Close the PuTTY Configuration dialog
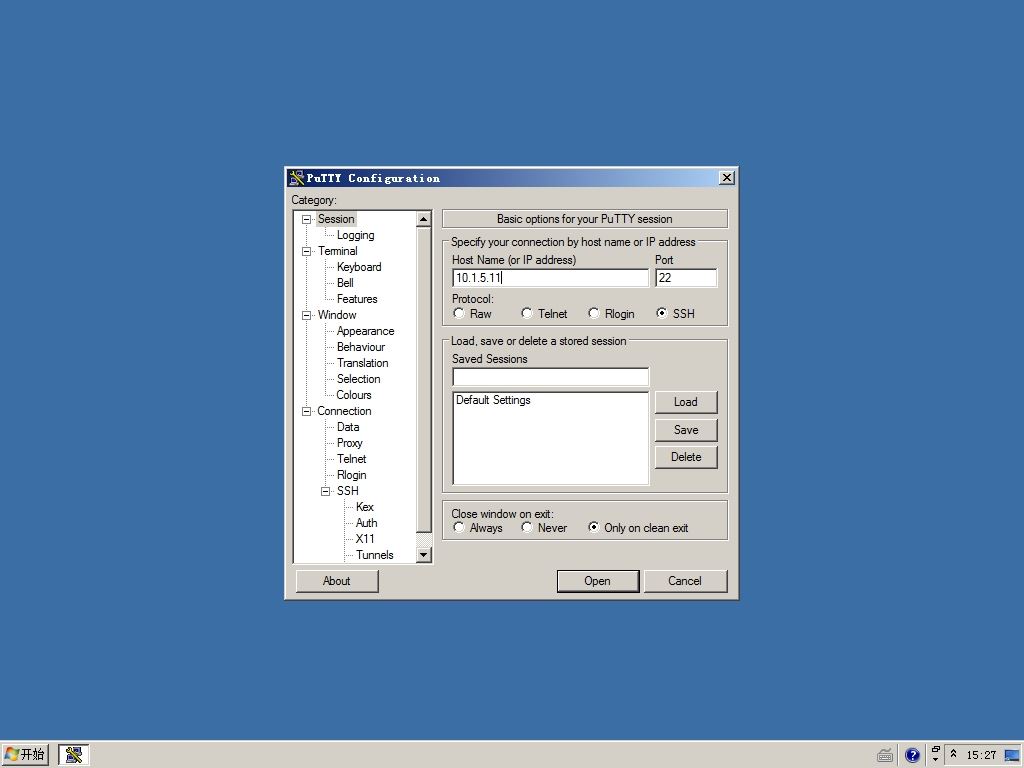The width and height of the screenshot is (1024, 768). coord(726,178)
